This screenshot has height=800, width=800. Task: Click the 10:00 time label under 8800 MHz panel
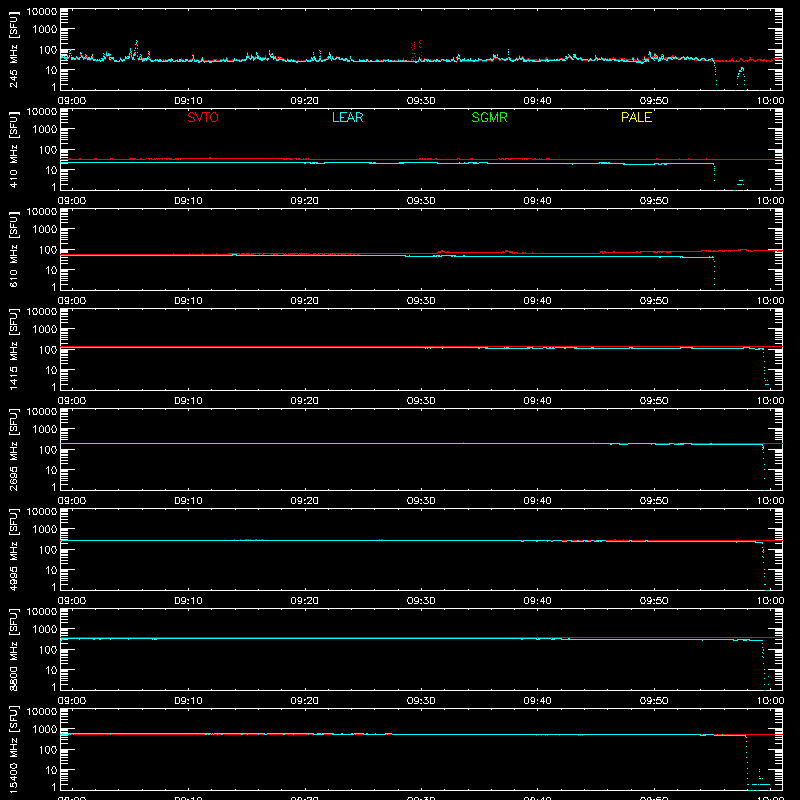click(770, 701)
